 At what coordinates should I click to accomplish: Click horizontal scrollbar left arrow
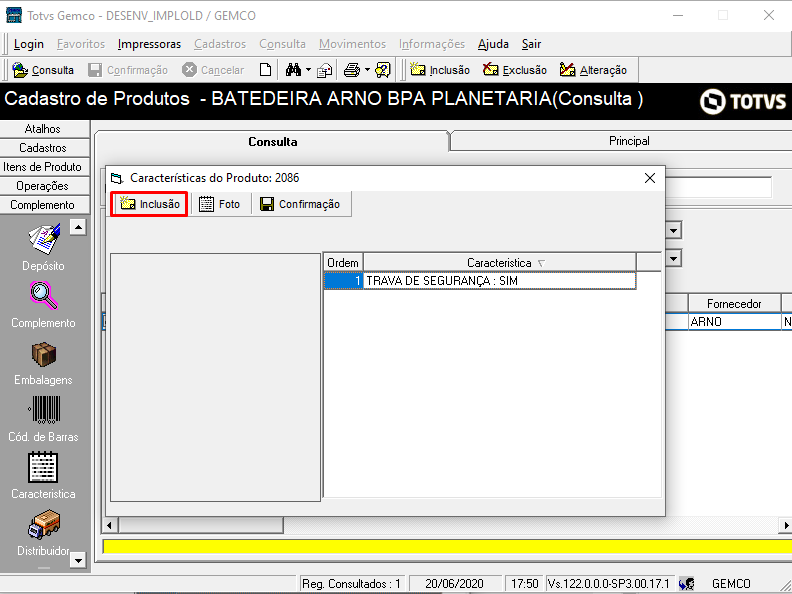click(x=110, y=525)
